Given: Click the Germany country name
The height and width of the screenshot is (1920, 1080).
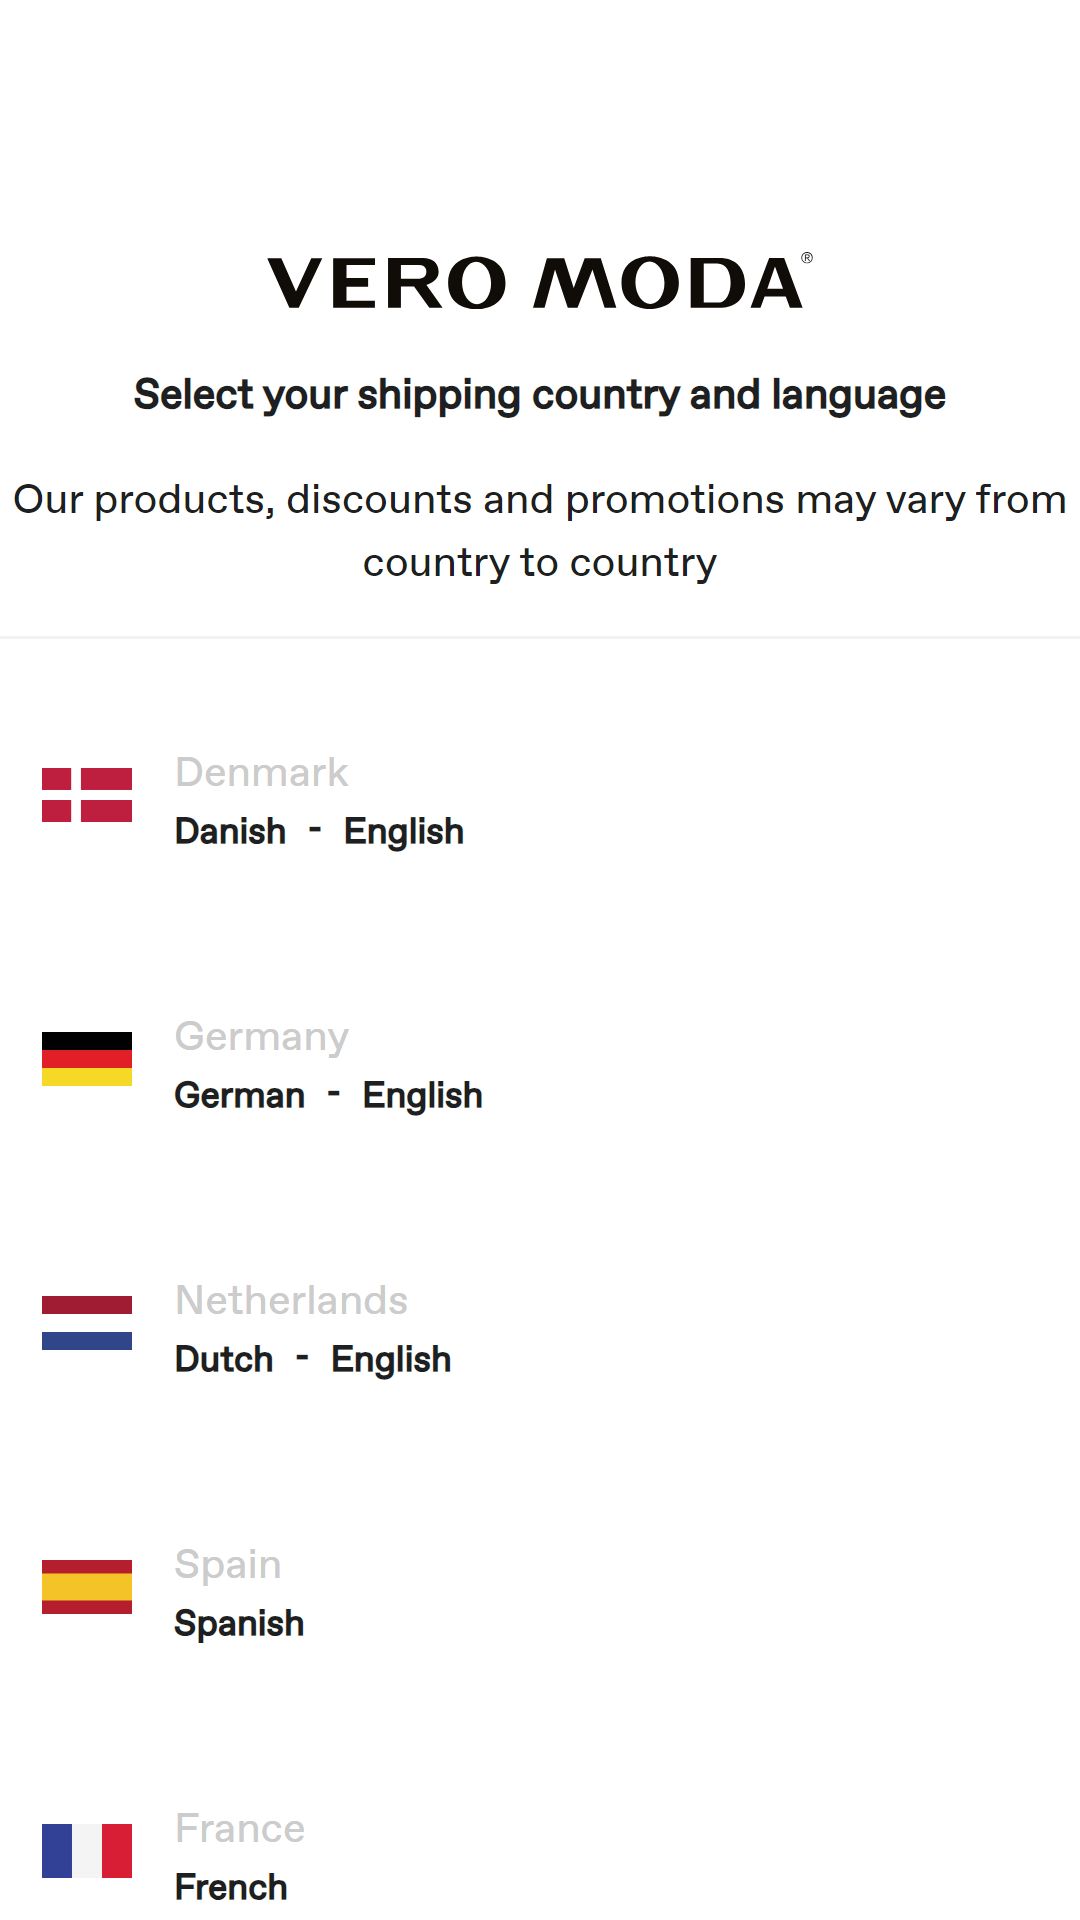Looking at the screenshot, I should (x=262, y=1037).
